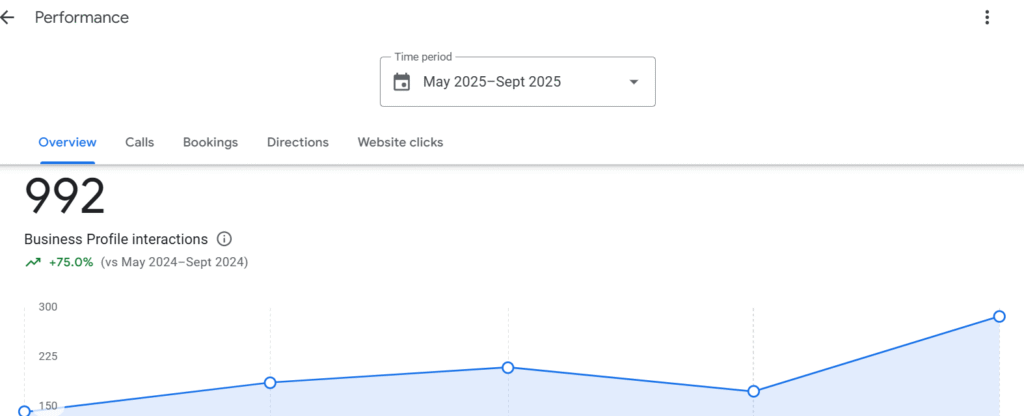Click the vs May 2024–Sept 2024 comparison text
The image size is (1024, 416).
(x=175, y=262)
